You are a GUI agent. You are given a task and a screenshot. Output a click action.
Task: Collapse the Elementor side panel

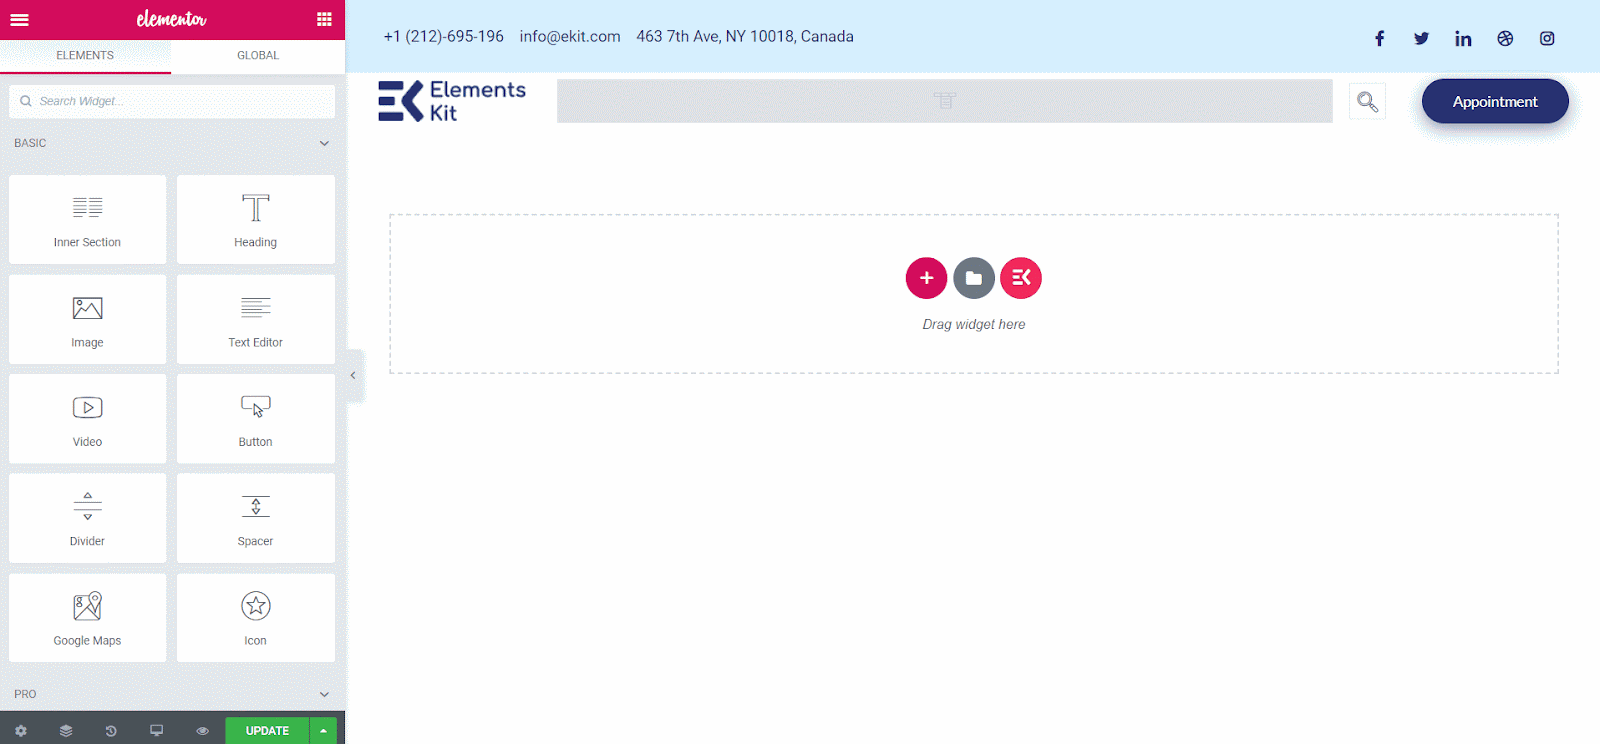[x=353, y=376]
